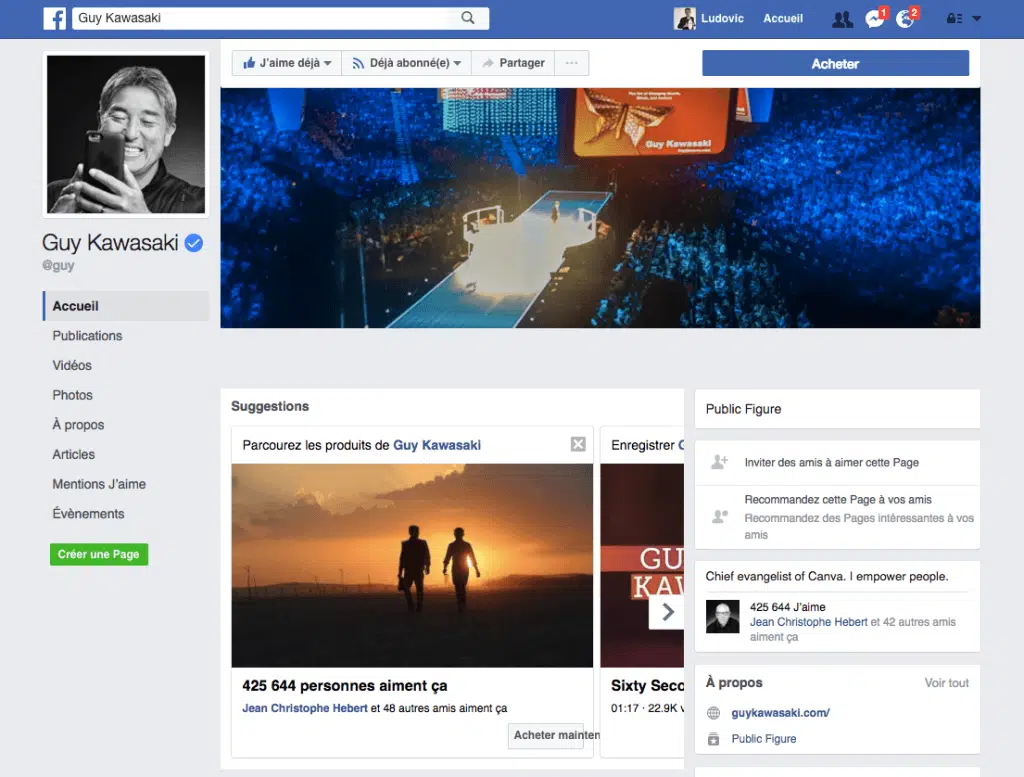
Task: Open Ludovic's profile picture in top bar
Action: pos(684,18)
